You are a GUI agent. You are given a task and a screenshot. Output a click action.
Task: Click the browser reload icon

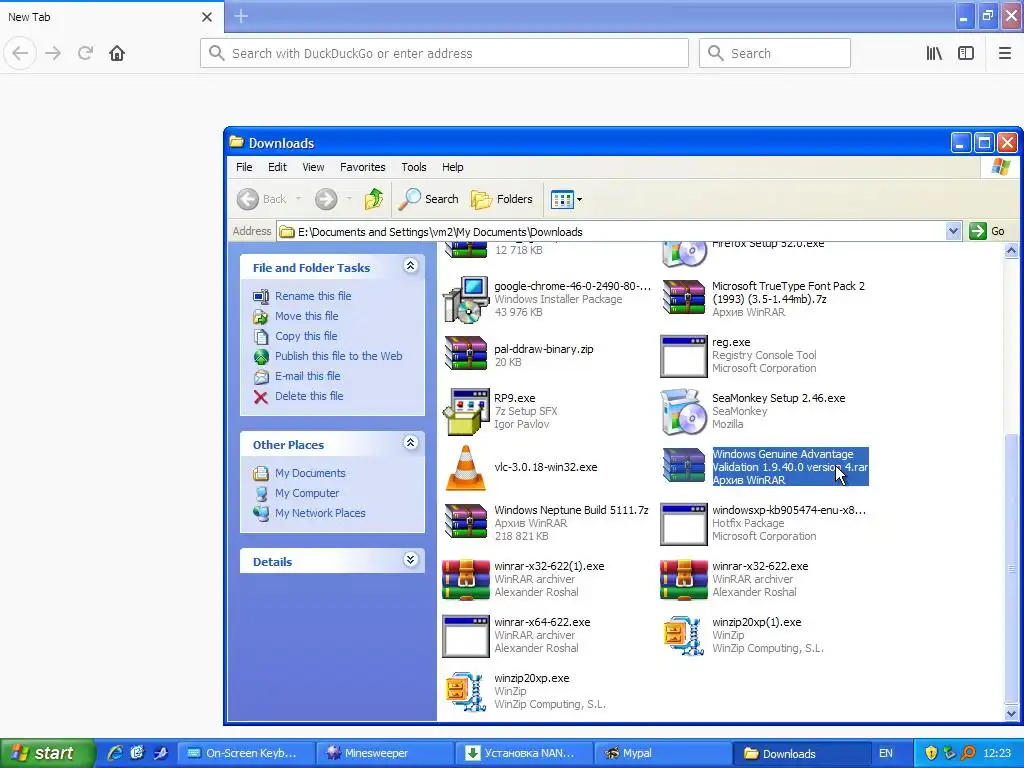[85, 53]
